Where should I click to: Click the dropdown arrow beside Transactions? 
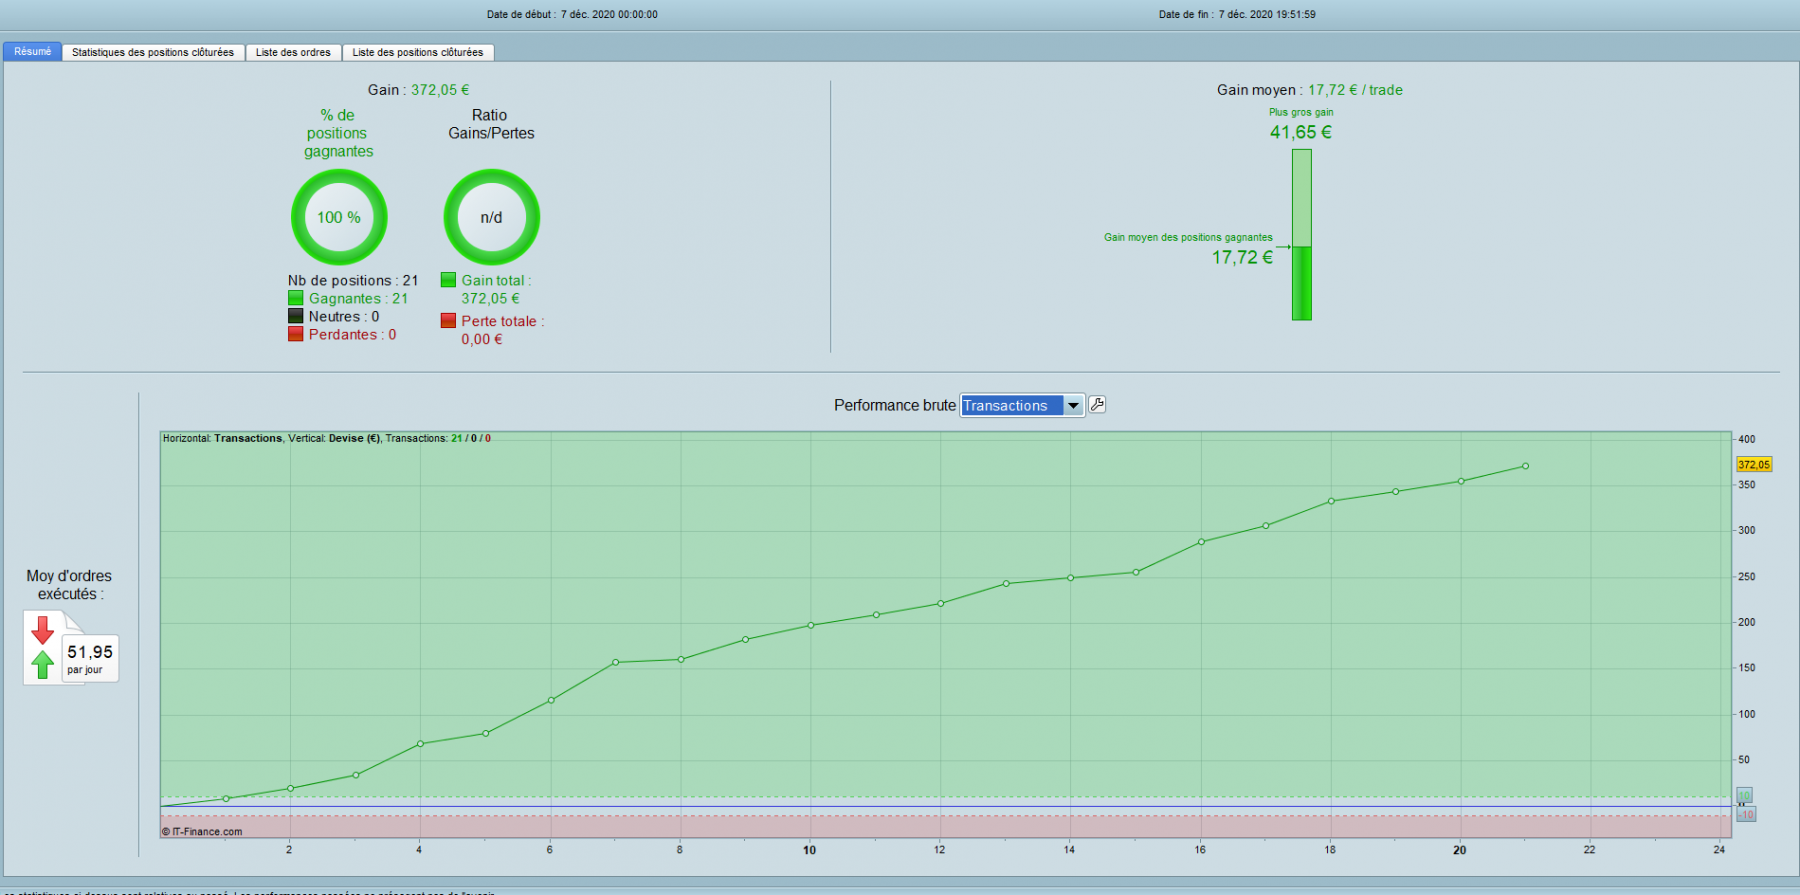click(1073, 405)
